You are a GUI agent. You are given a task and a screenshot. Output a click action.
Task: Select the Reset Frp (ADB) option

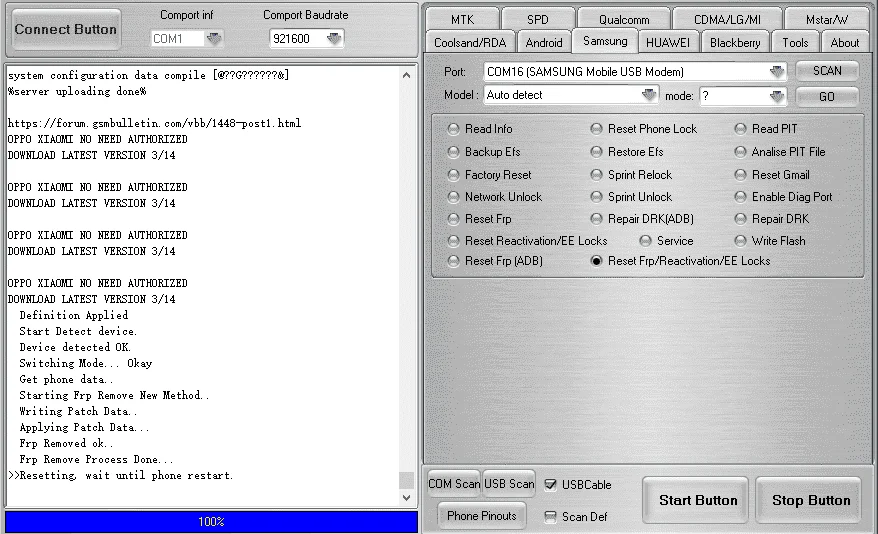tap(495, 261)
